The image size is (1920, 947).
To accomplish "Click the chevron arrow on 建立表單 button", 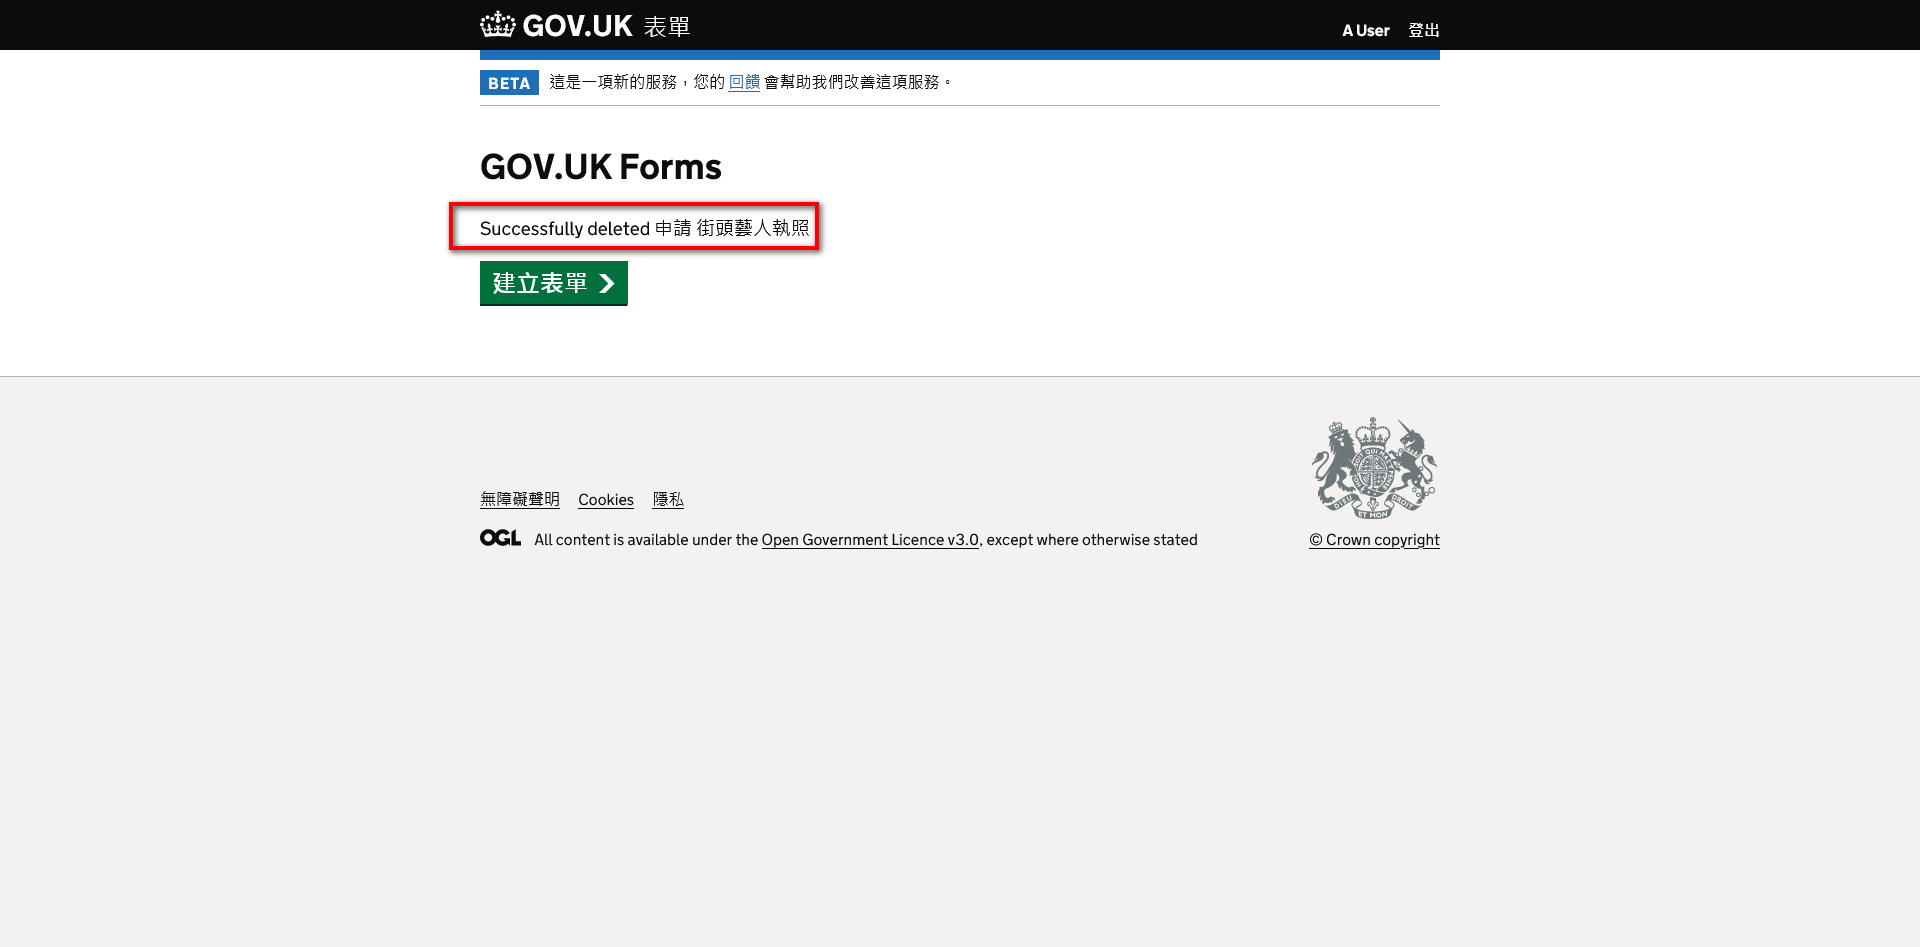I will pos(606,284).
